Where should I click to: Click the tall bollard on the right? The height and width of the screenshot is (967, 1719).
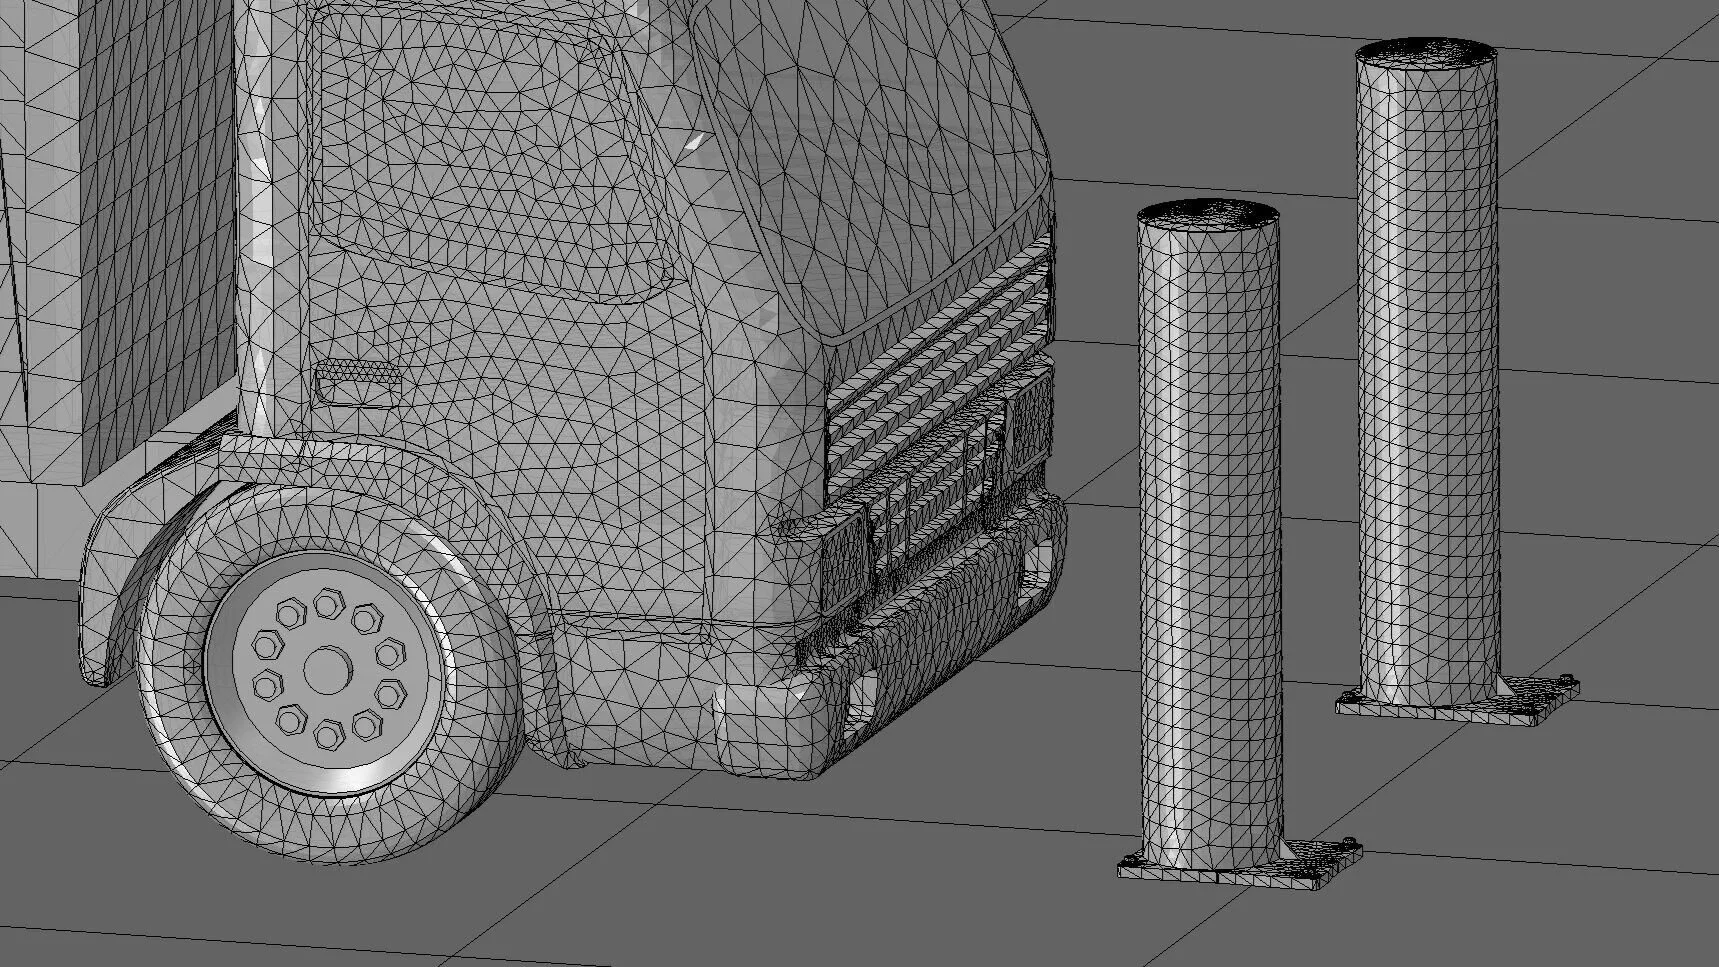point(1425,400)
